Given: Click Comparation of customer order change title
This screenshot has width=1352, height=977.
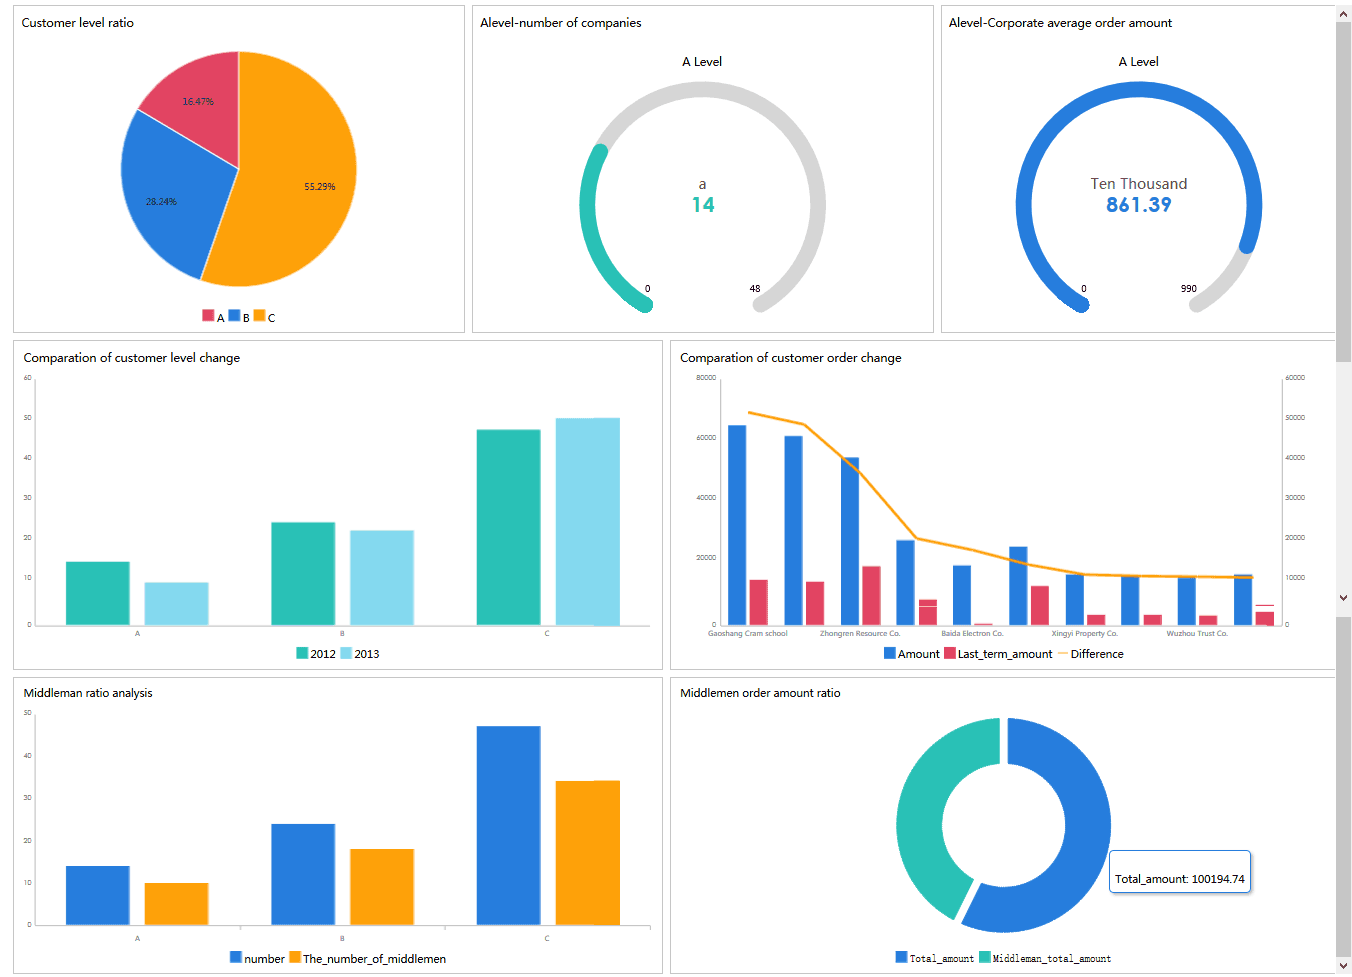Looking at the screenshot, I should pyautogui.click(x=791, y=358).
